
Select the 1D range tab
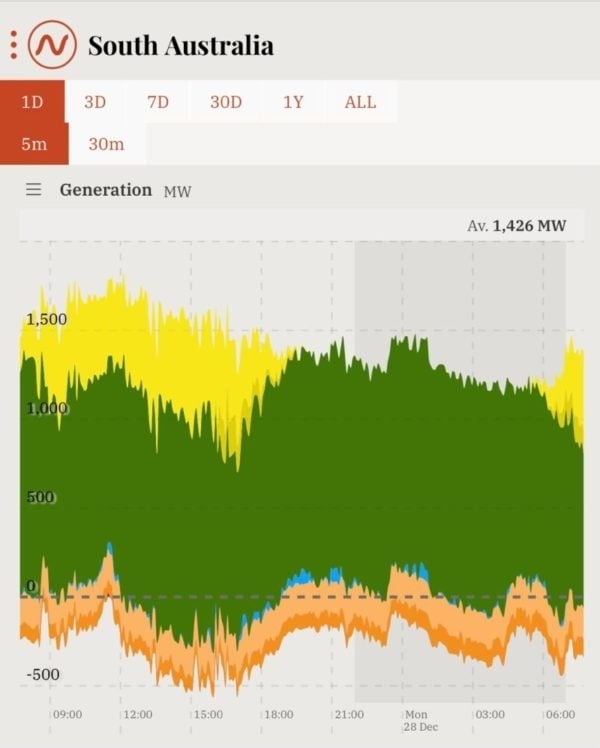(x=33, y=102)
